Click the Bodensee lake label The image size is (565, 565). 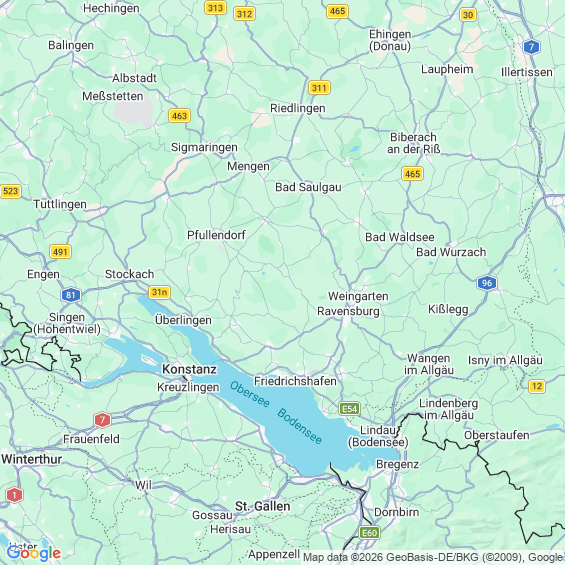pyautogui.click(x=299, y=426)
